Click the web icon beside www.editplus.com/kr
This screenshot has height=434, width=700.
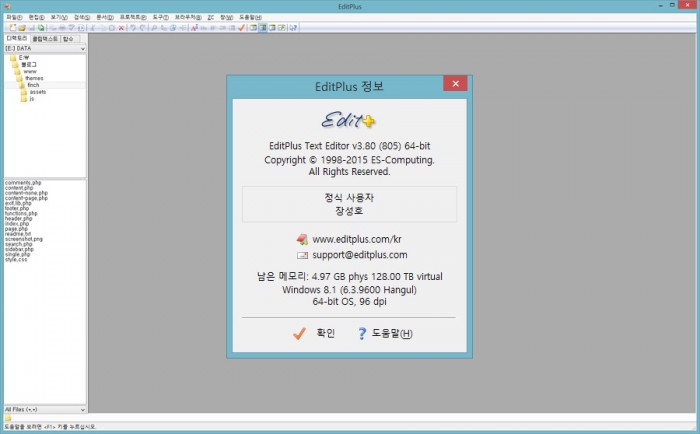[x=302, y=239]
